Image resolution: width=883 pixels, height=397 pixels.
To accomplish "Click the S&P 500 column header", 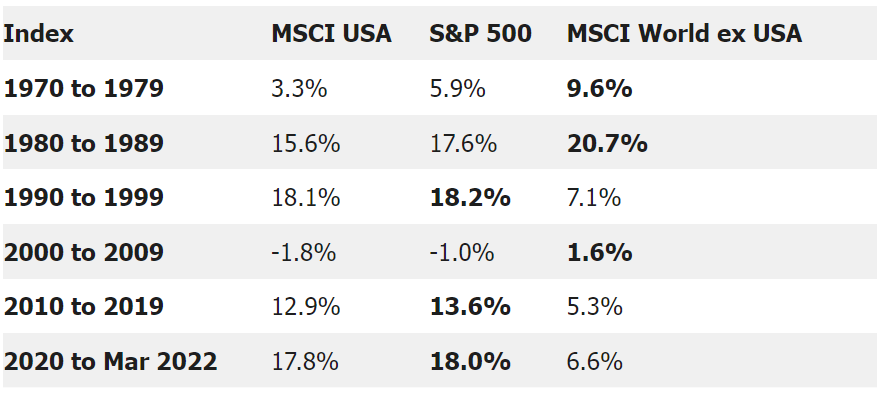I will [x=480, y=34].
